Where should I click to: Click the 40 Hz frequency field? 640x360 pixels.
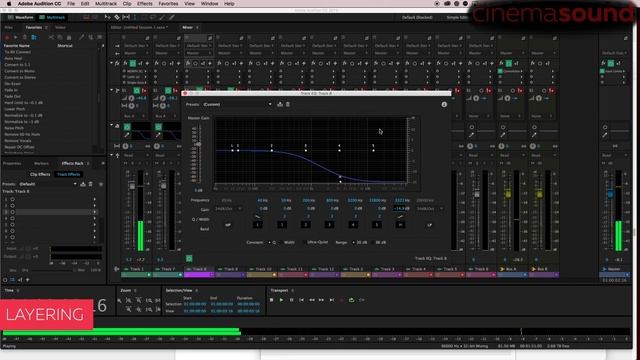pos(263,200)
